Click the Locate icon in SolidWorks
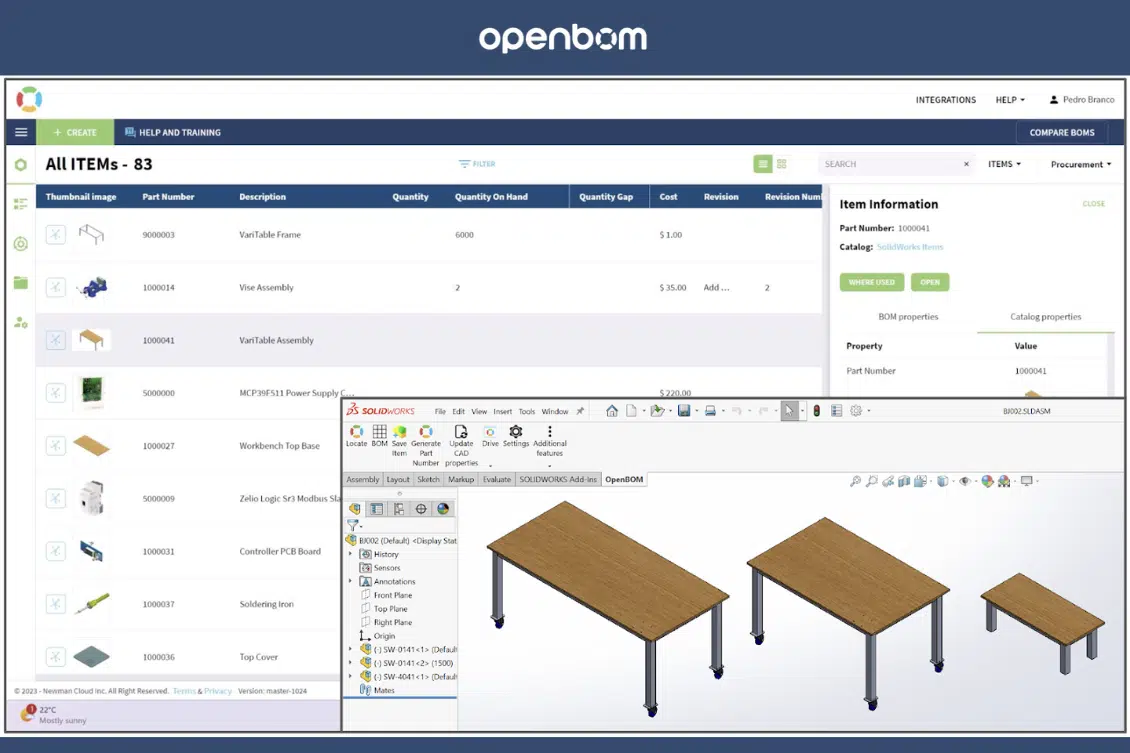Screen dimensions: 1130x753 click(356, 432)
